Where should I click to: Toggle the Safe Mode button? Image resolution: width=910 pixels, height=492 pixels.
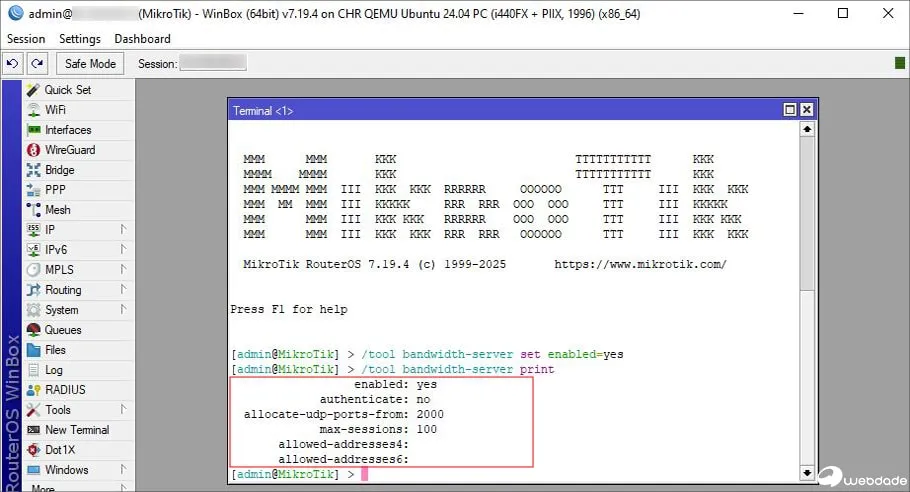coord(90,64)
